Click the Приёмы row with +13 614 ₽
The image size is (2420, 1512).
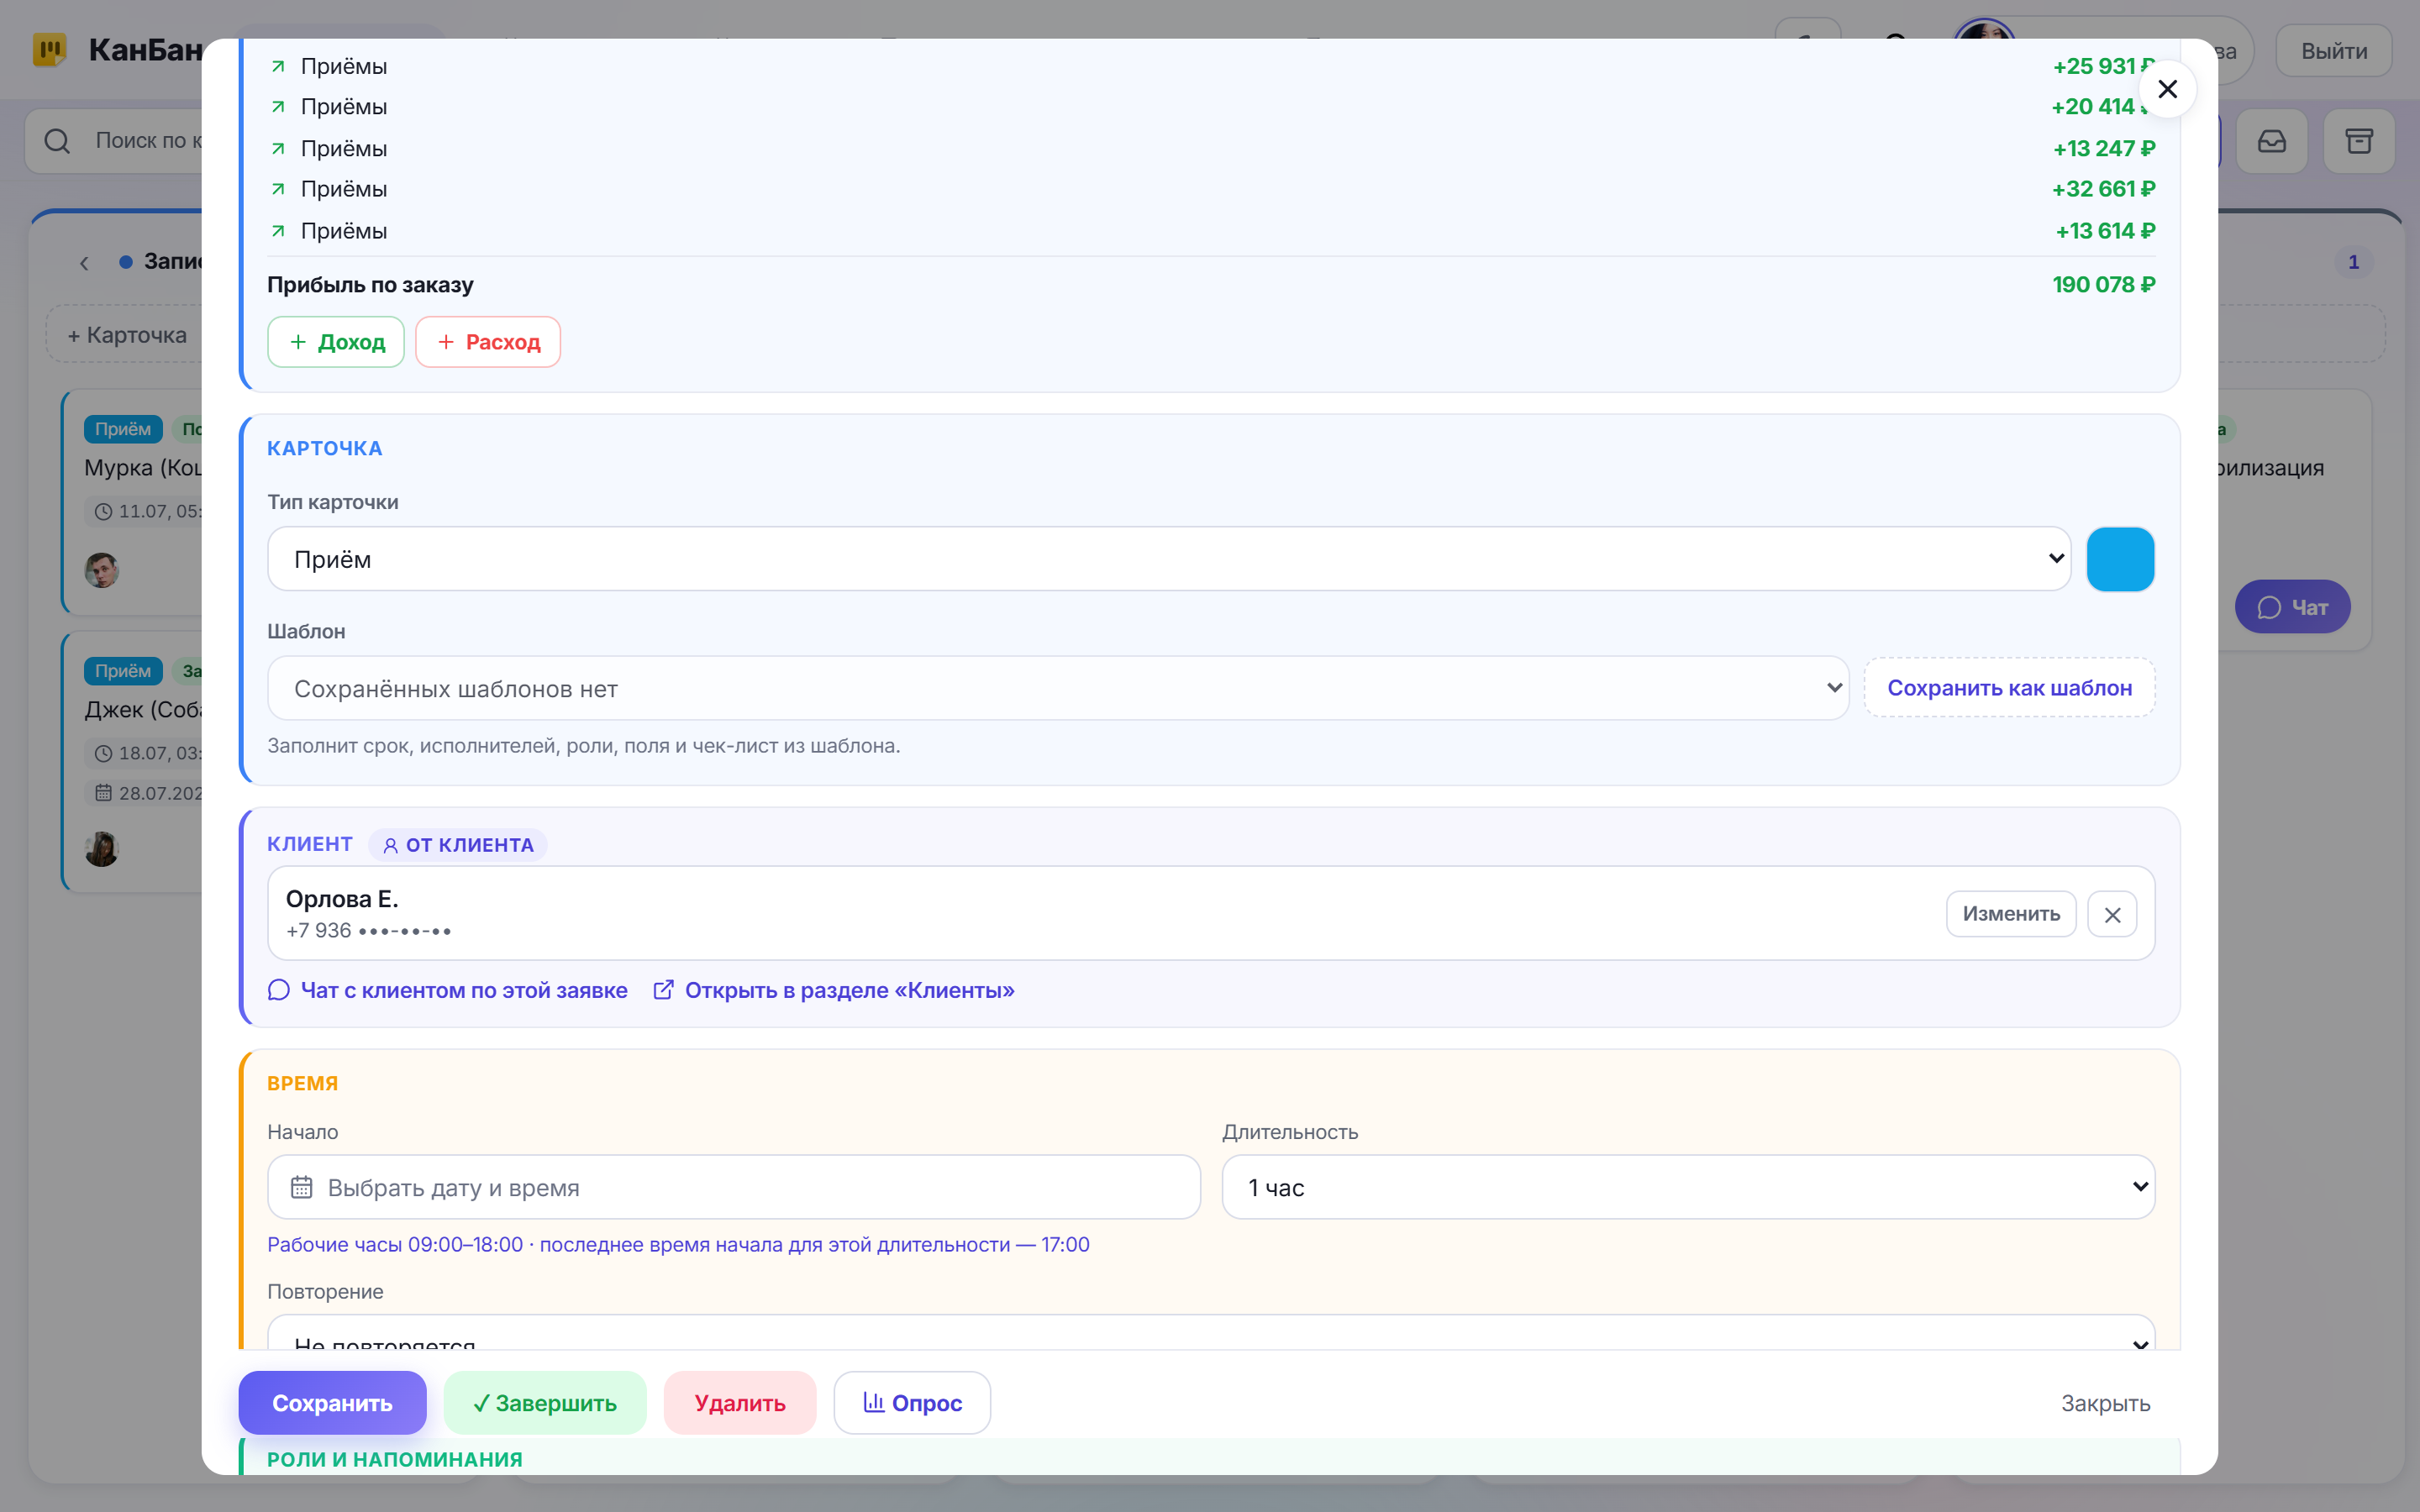(1211, 231)
